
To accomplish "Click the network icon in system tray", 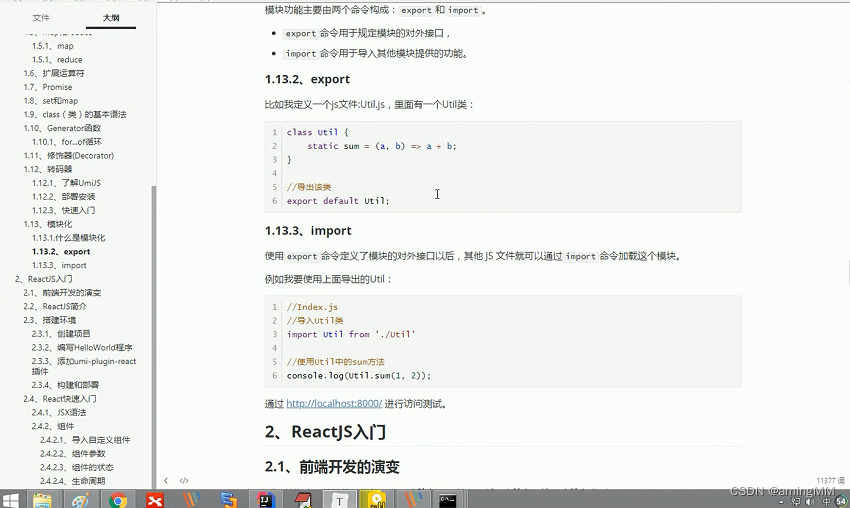I will pos(795,502).
